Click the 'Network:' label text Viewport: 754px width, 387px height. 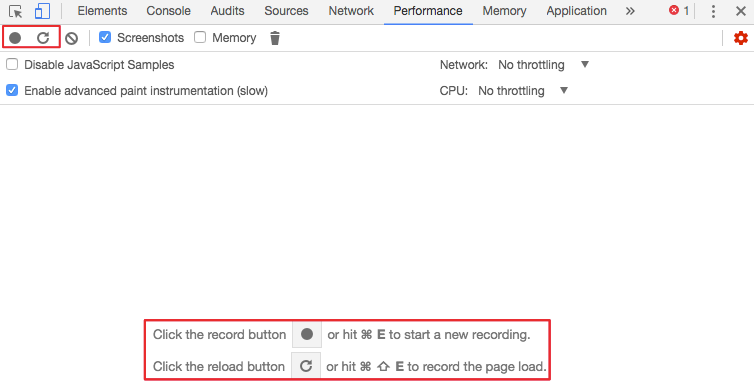[464, 64]
